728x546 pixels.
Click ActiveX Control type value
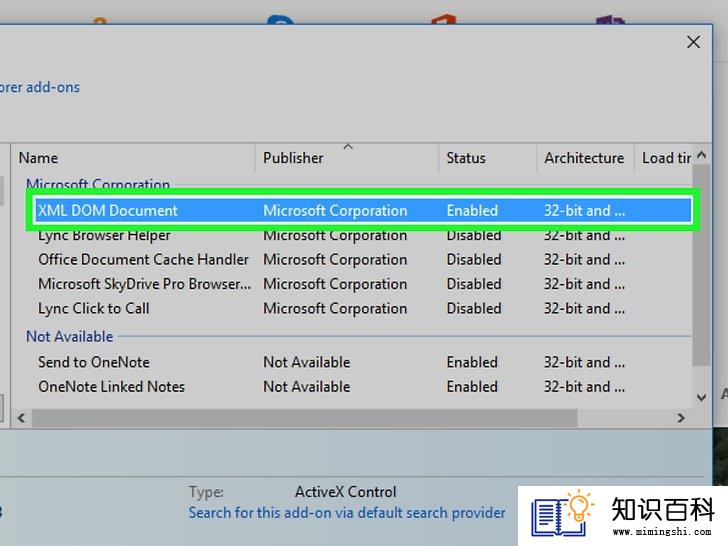(x=345, y=492)
